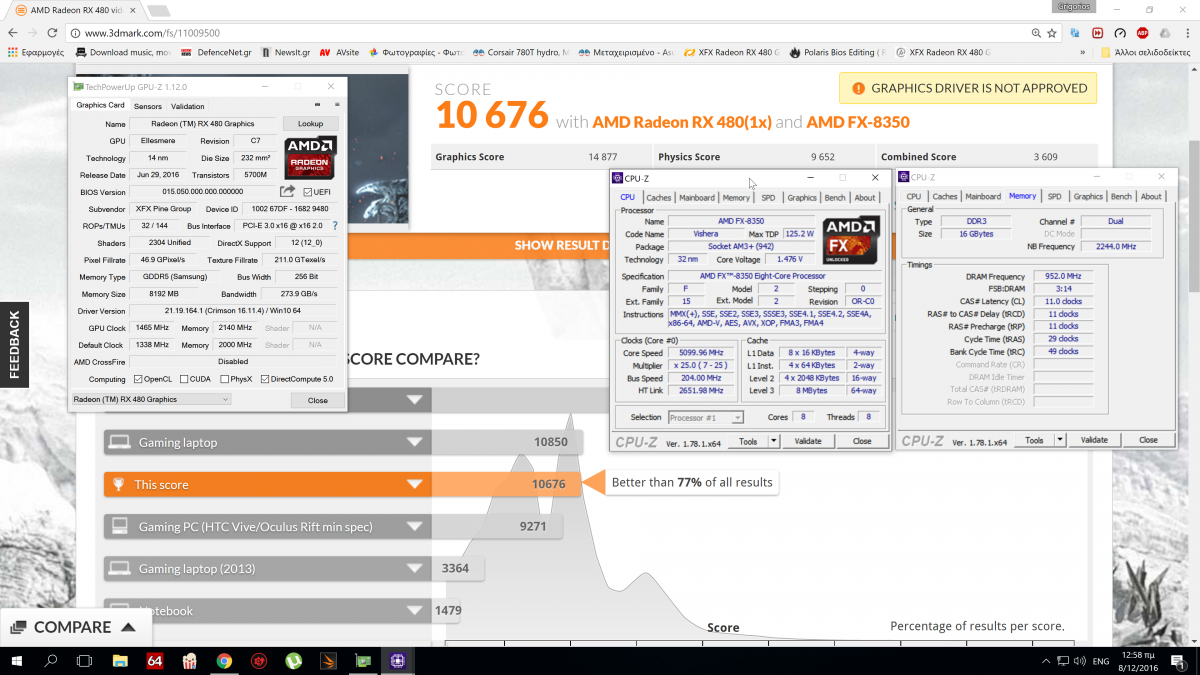
Task: Open Caches tab in the CPU-Z CPU window
Action: [x=658, y=198]
